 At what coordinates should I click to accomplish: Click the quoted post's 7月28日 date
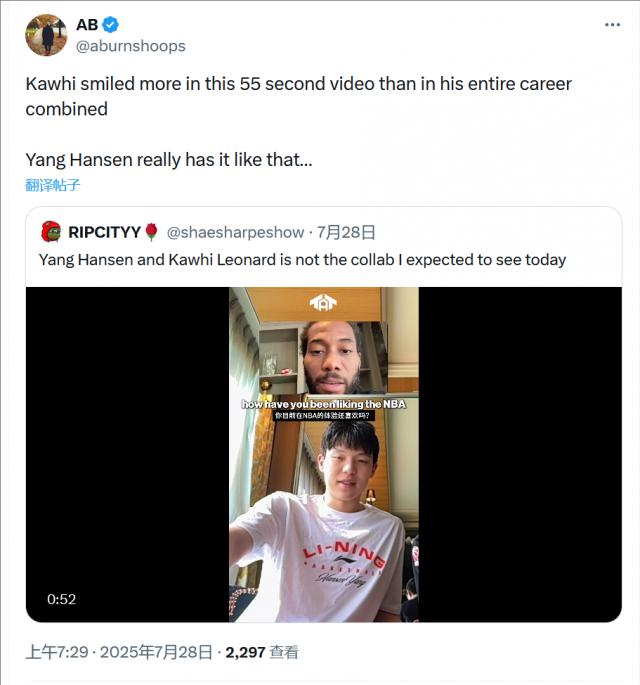[346, 232]
